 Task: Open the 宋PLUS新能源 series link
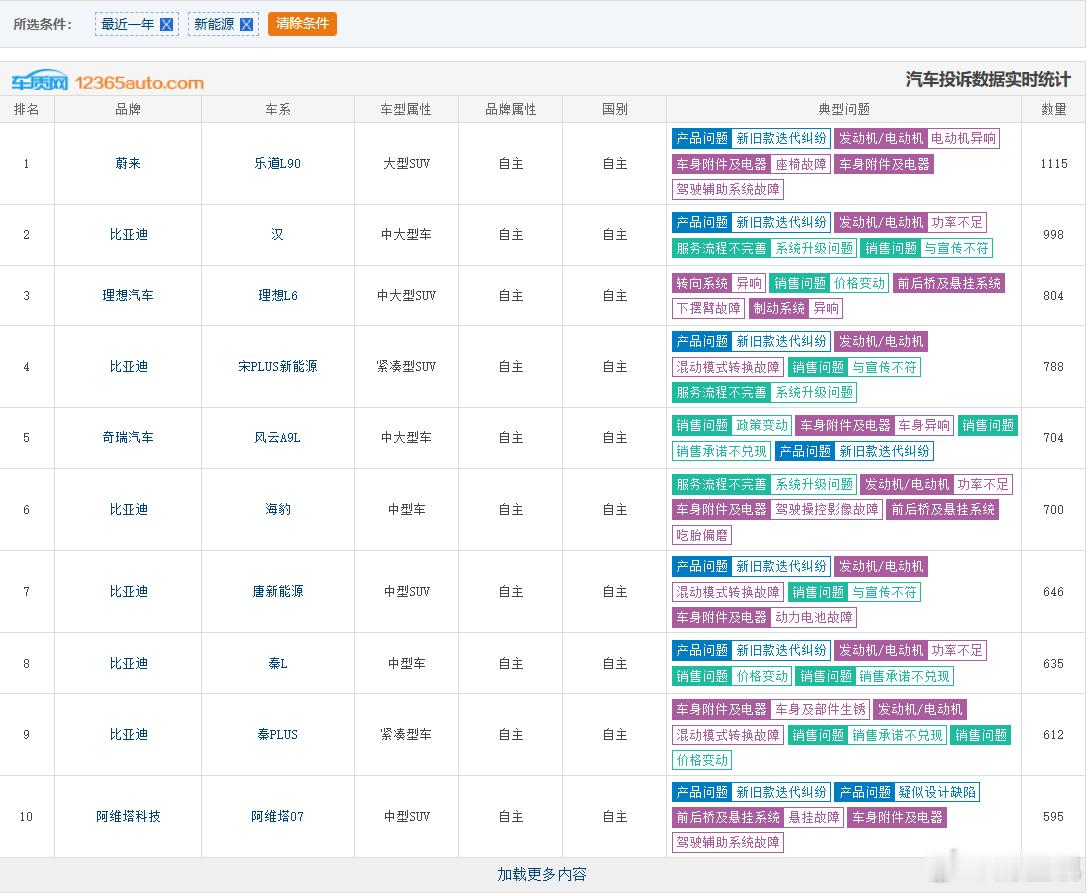coord(278,367)
